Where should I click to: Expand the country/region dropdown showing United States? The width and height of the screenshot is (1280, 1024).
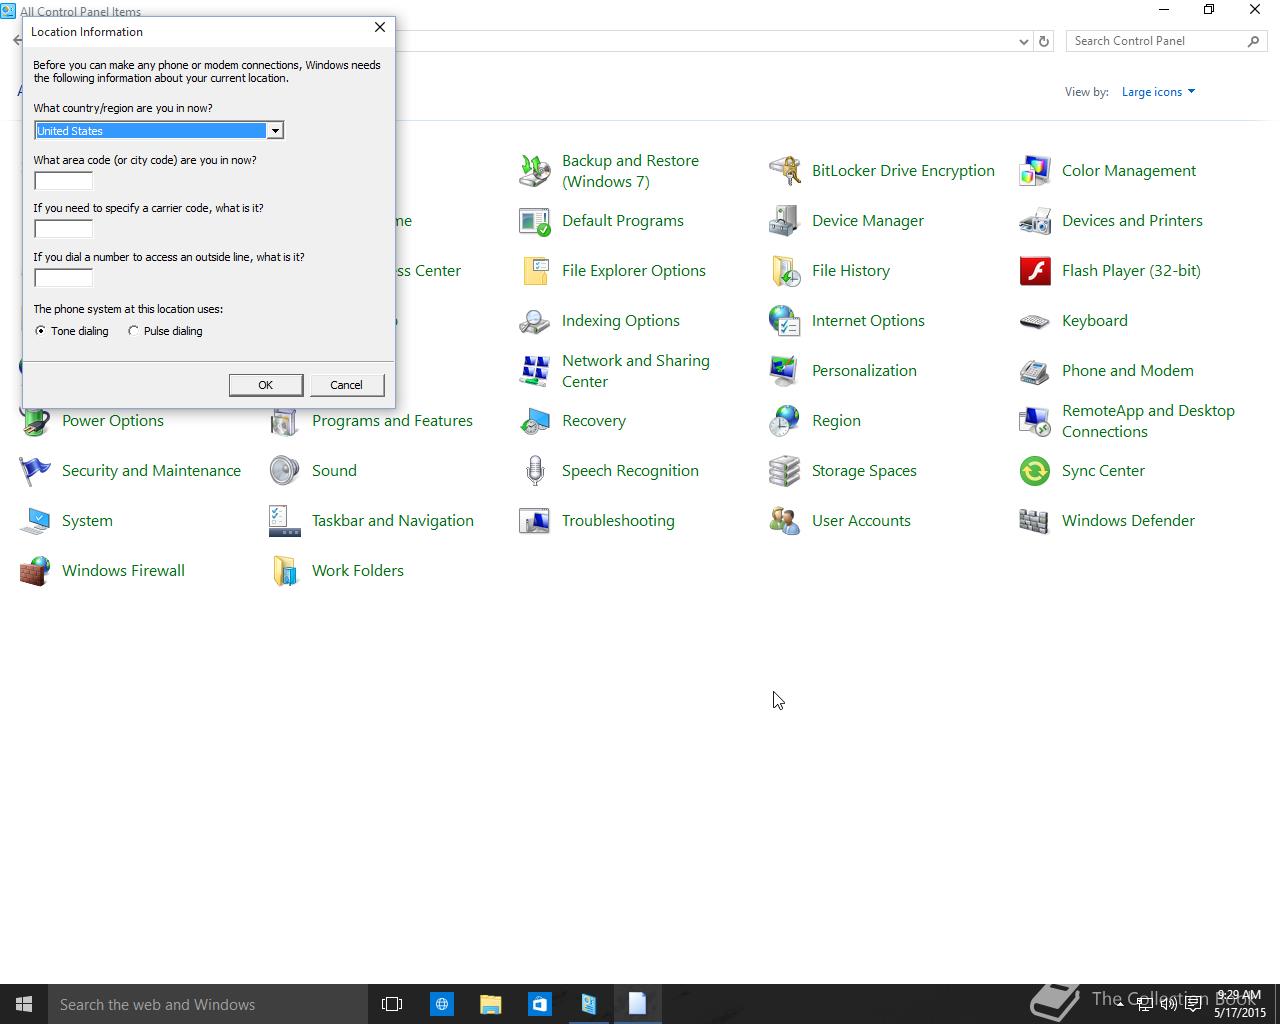point(274,131)
